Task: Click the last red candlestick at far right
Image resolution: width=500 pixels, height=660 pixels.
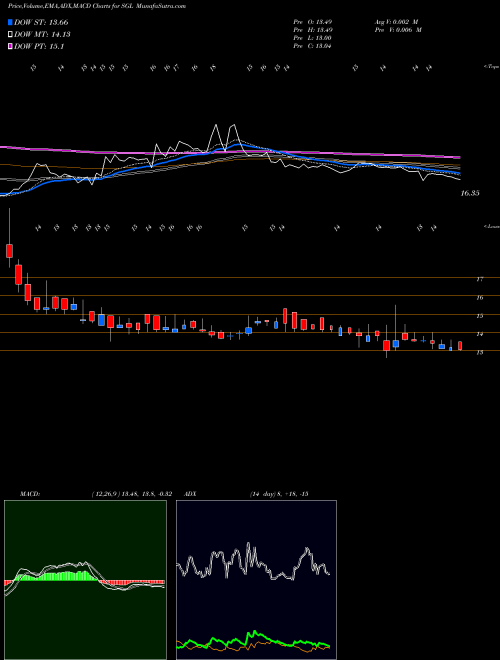Action: point(460,346)
